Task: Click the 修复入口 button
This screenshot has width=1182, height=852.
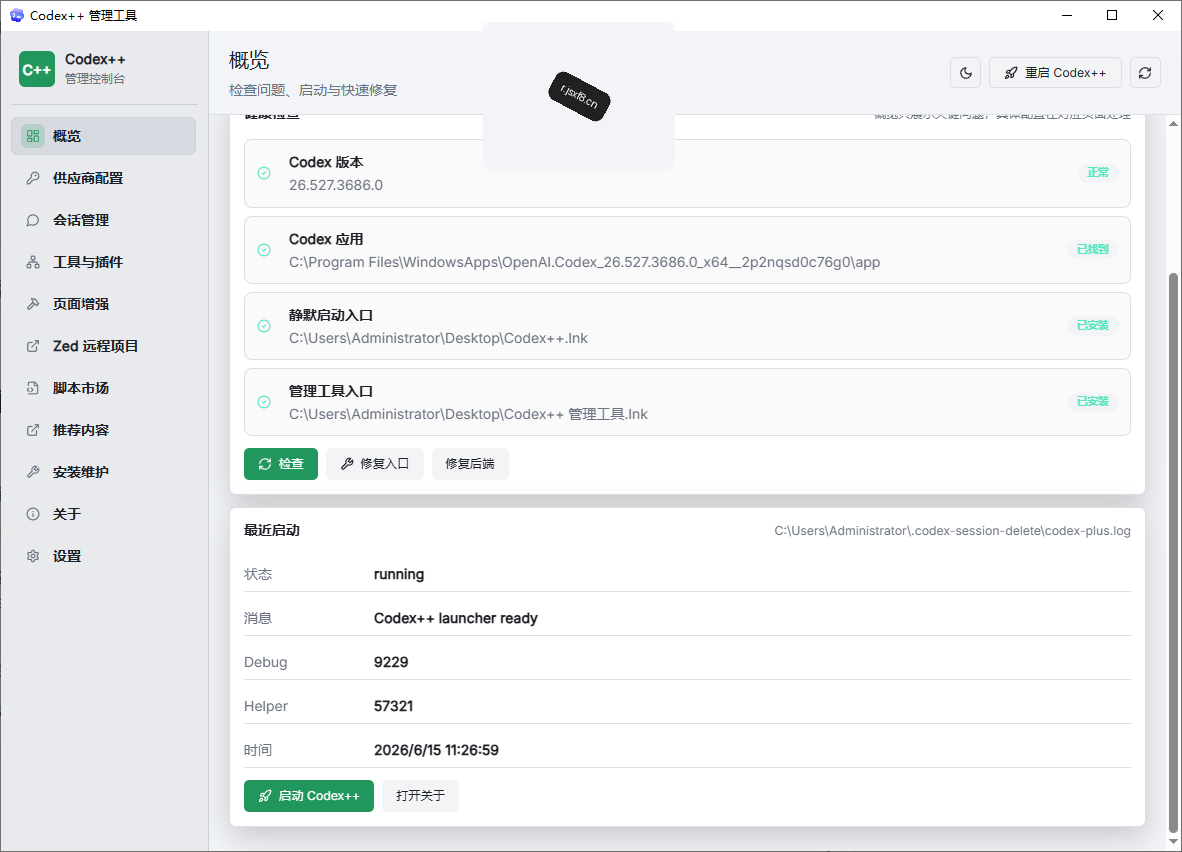Action: [375, 464]
